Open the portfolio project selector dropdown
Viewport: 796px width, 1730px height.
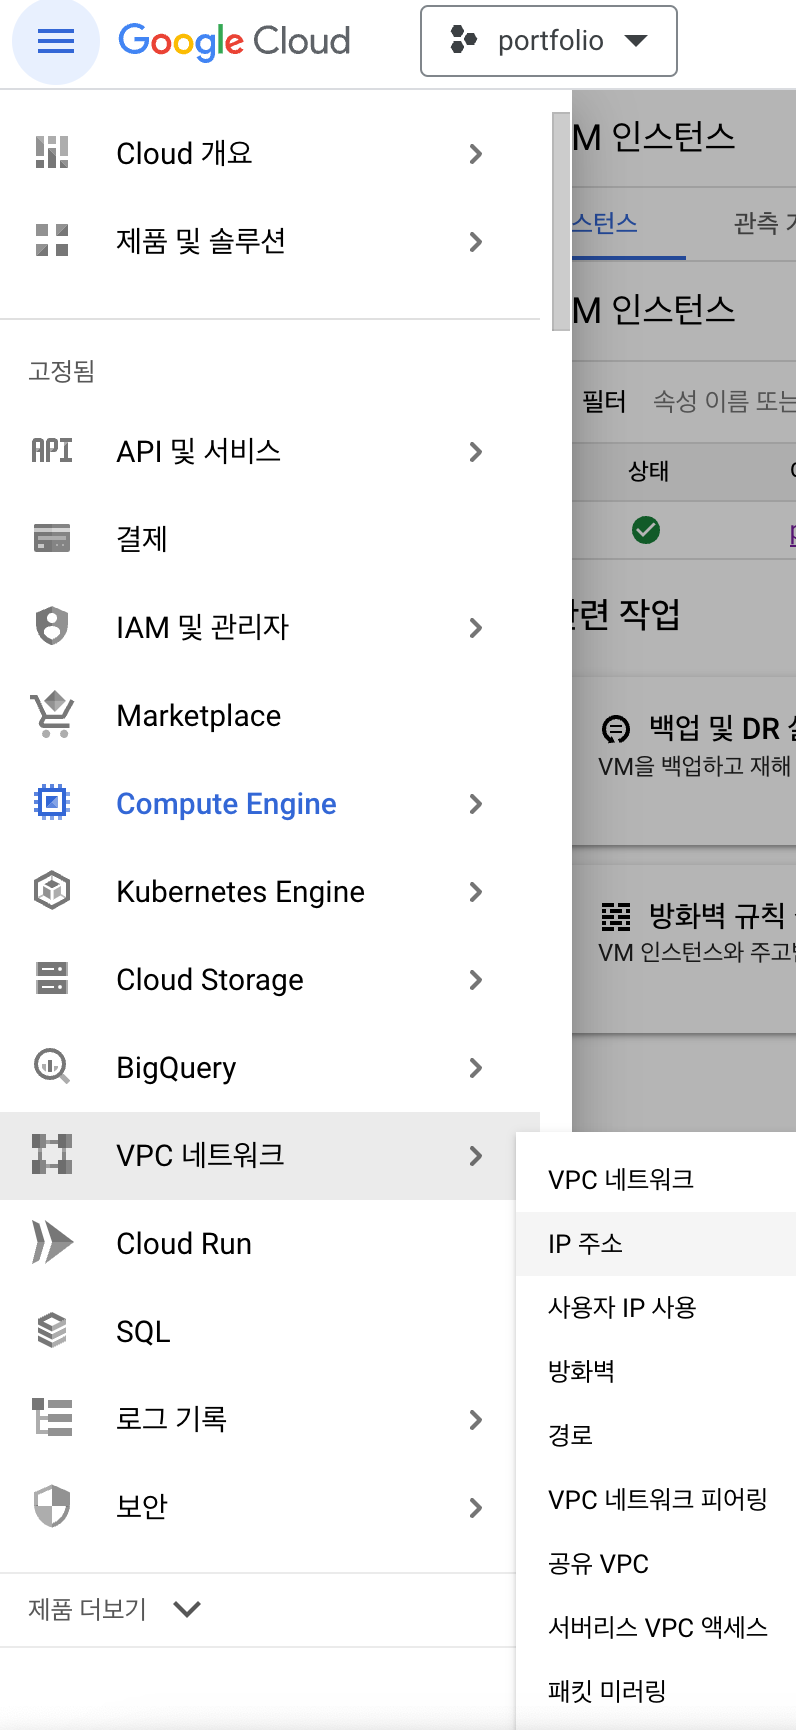549,41
